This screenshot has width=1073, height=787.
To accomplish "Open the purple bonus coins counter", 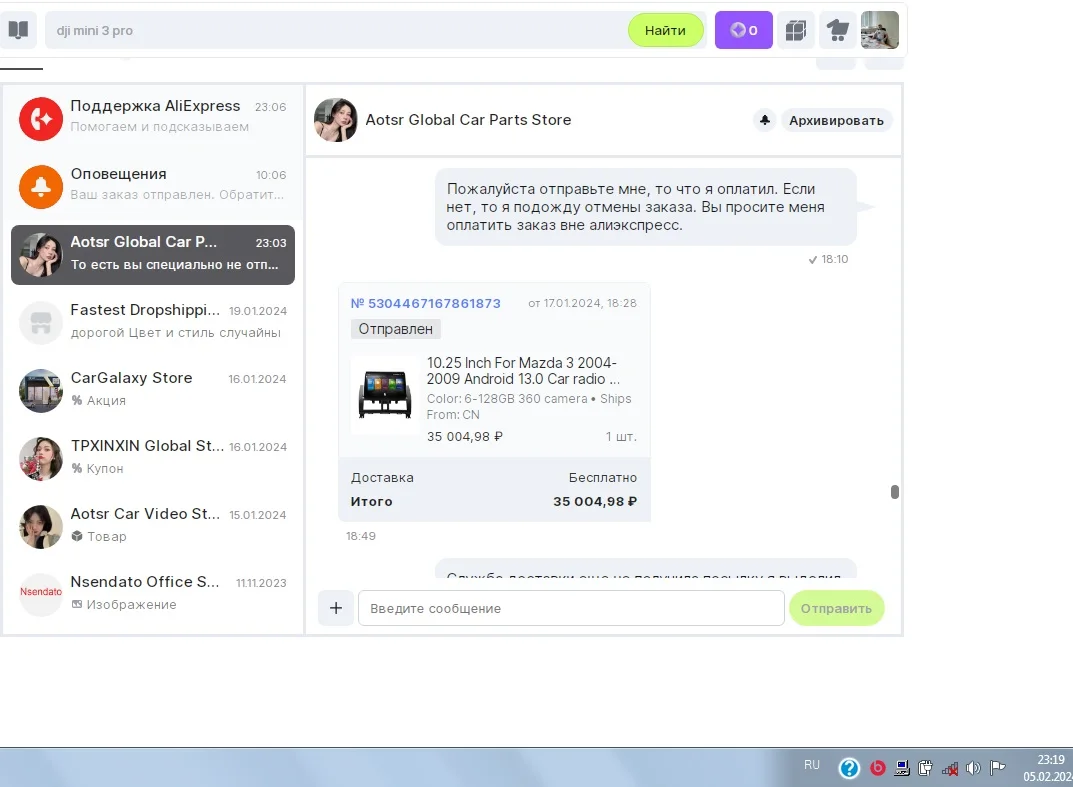I will coord(743,30).
